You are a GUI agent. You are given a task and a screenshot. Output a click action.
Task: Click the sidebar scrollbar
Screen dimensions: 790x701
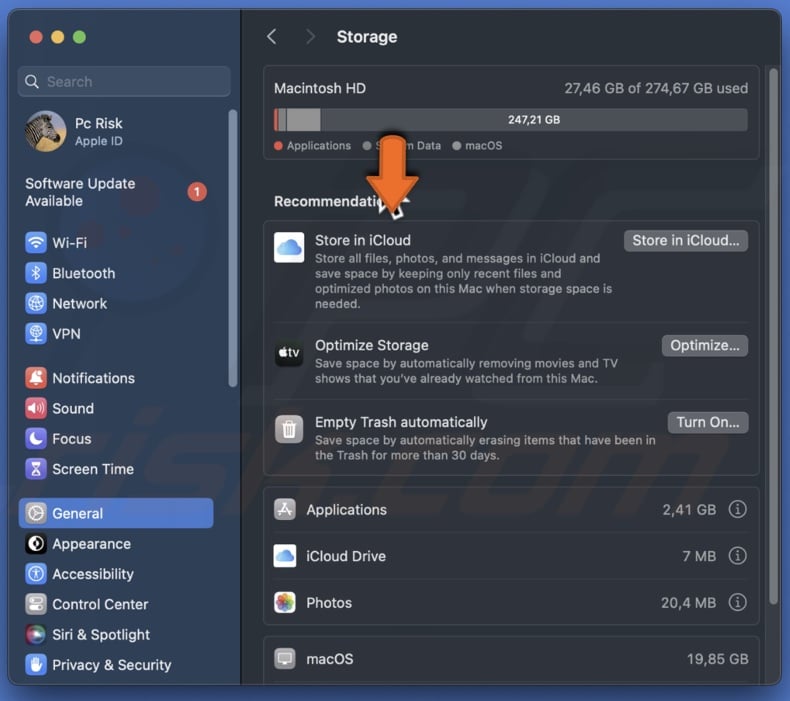[233, 248]
